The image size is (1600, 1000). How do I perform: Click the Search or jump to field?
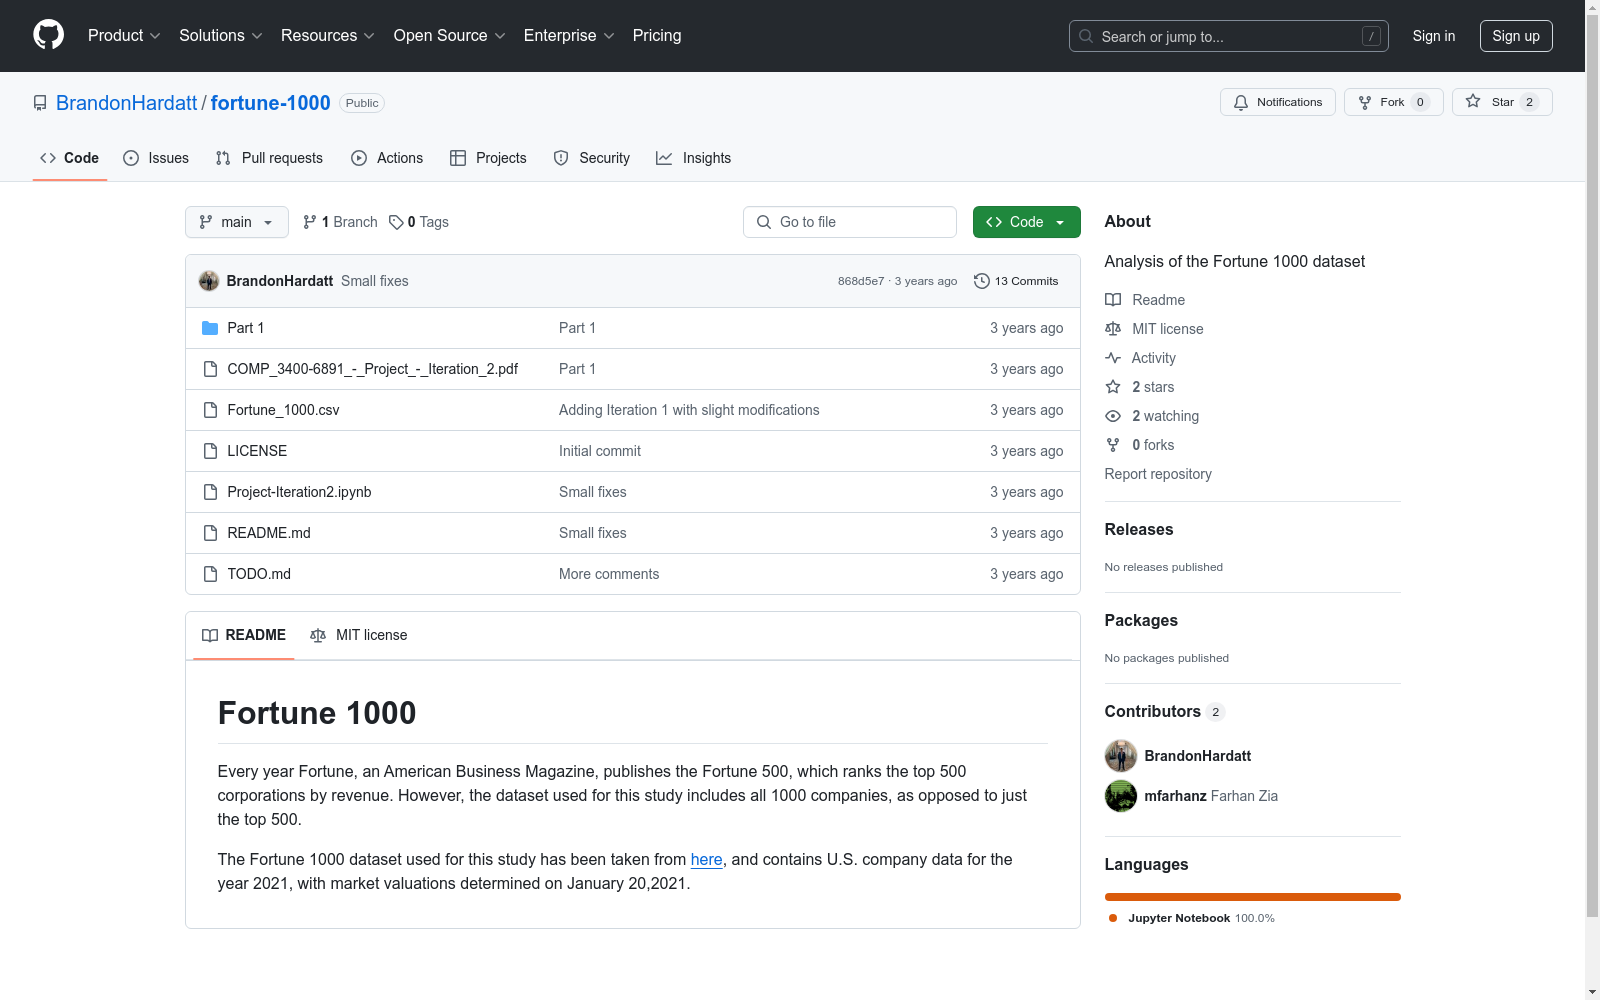pos(1229,36)
